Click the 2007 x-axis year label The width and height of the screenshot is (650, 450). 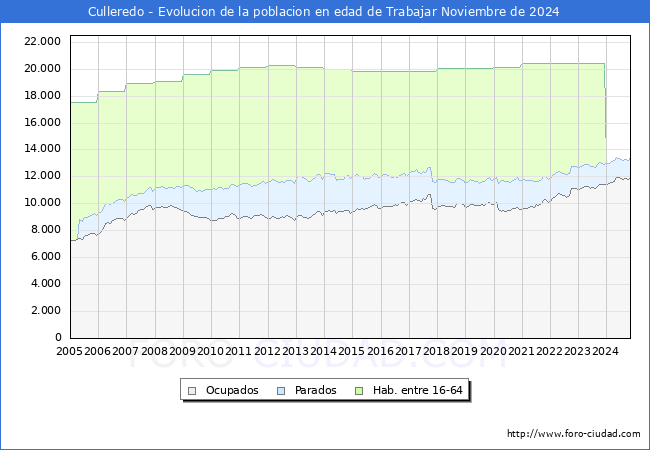tap(126, 351)
